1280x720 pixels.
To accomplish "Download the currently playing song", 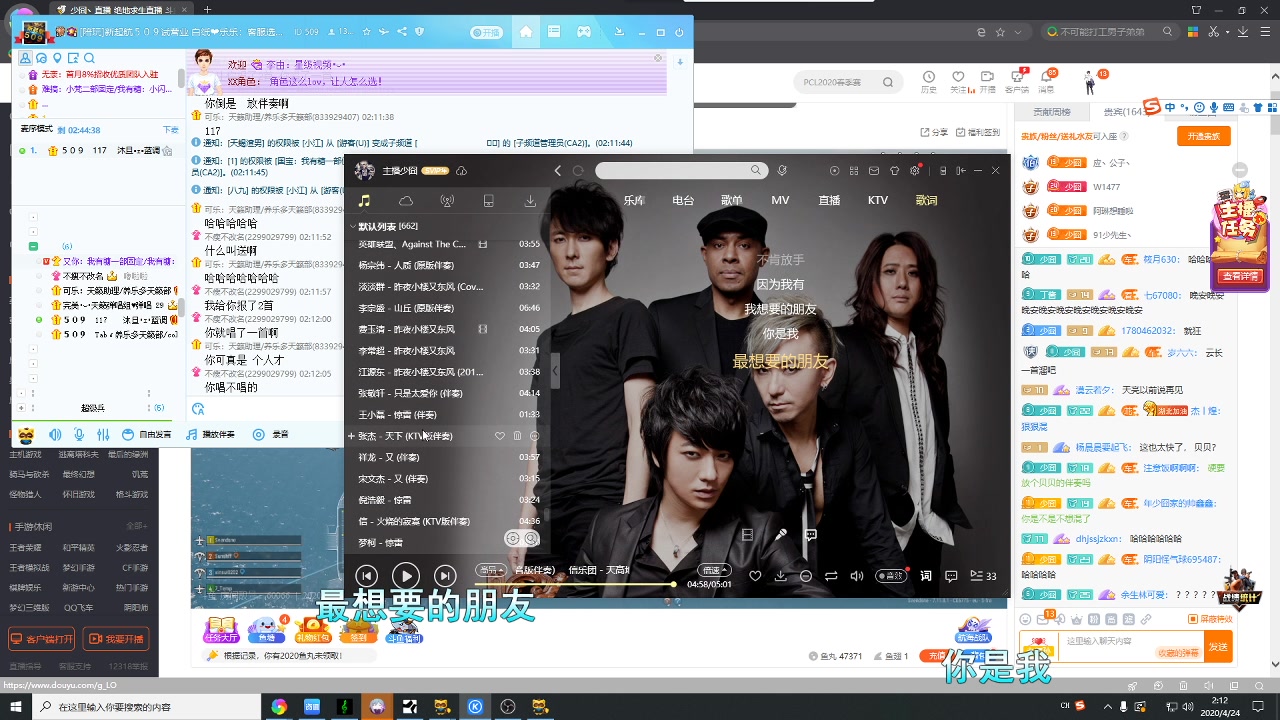I will (x=780, y=576).
